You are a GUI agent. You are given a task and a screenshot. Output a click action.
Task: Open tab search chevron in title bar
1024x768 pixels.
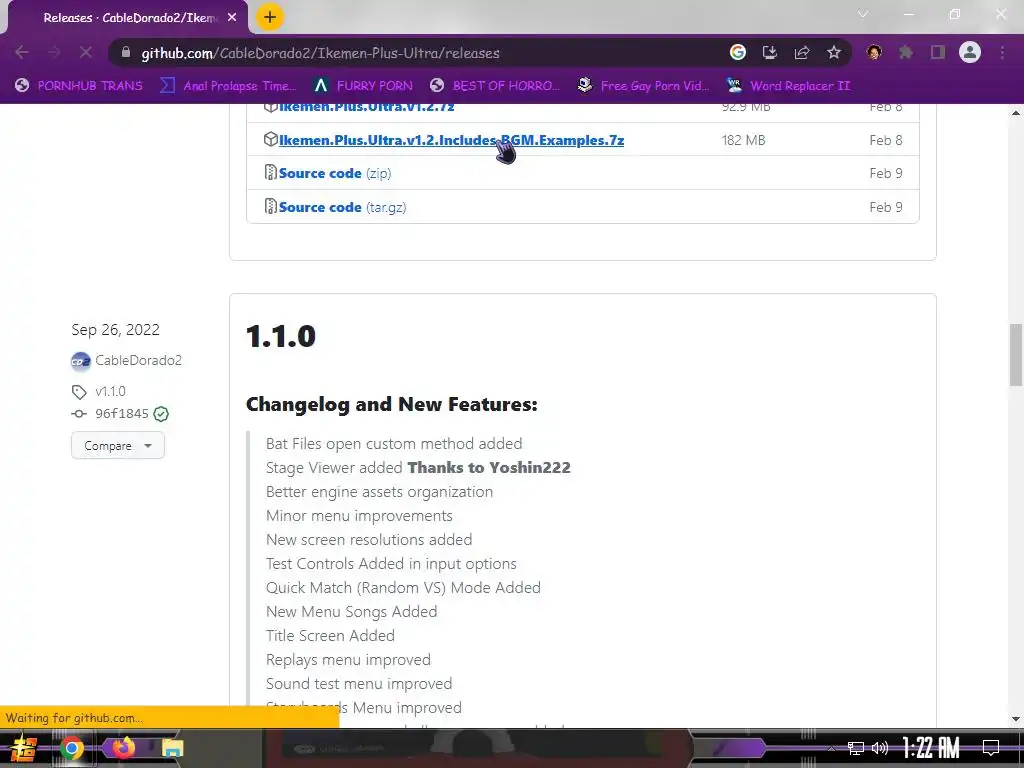[863, 14]
